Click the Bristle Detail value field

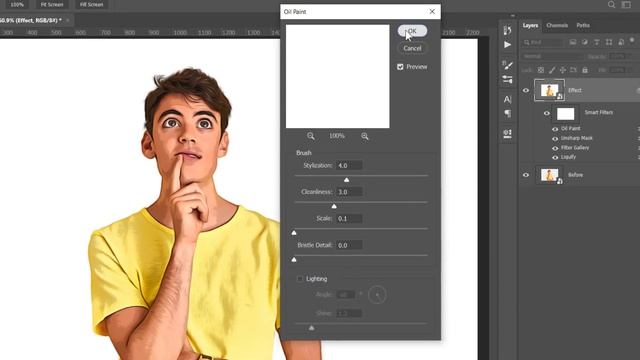click(x=349, y=245)
